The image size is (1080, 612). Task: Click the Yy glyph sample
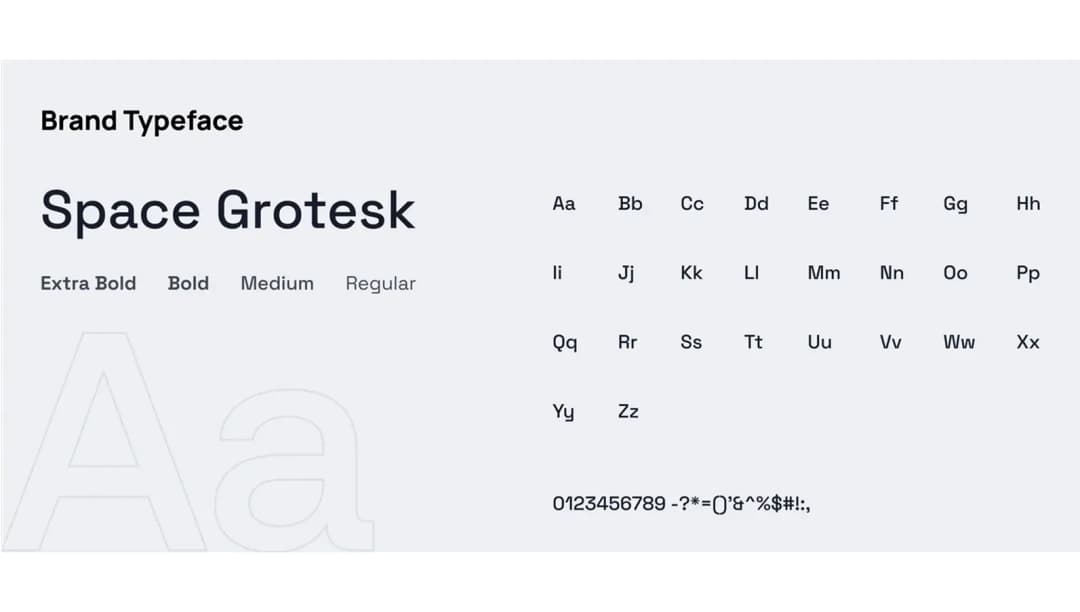(563, 412)
